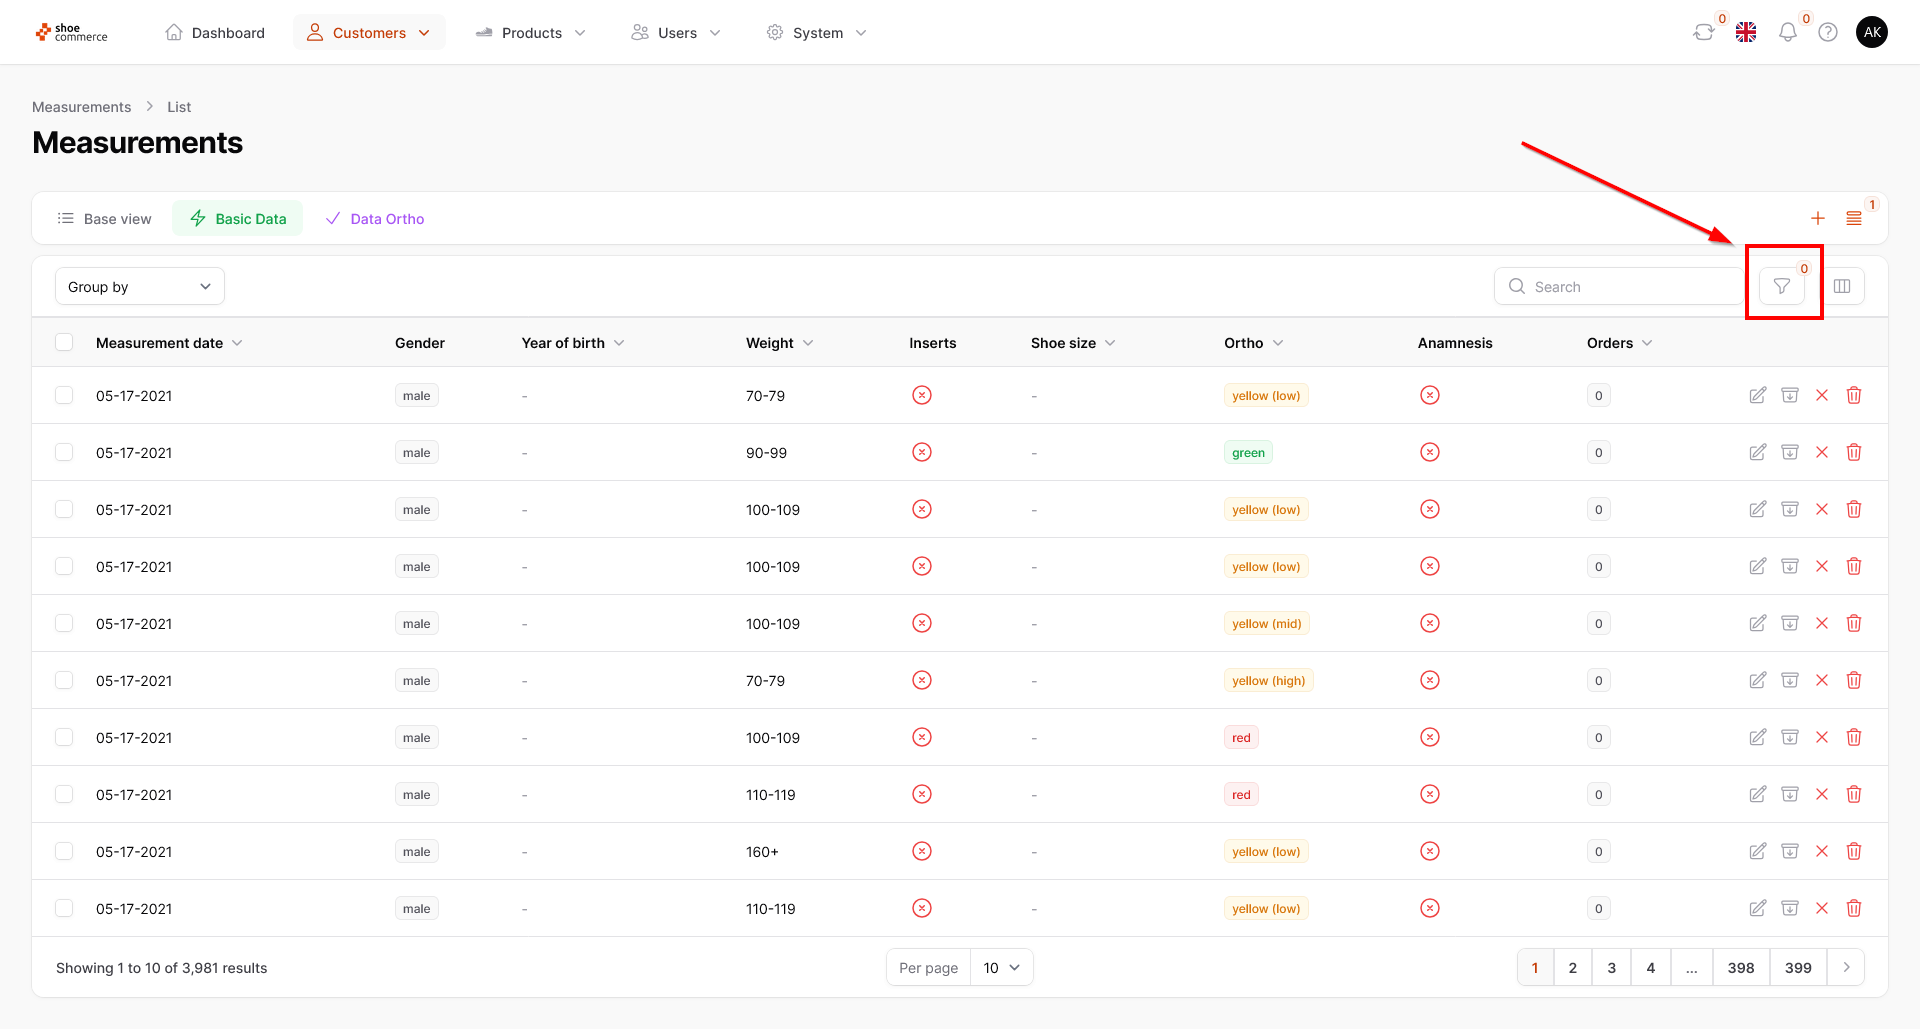
Task: Toggle the select all checkbox in header
Action: [x=64, y=343]
